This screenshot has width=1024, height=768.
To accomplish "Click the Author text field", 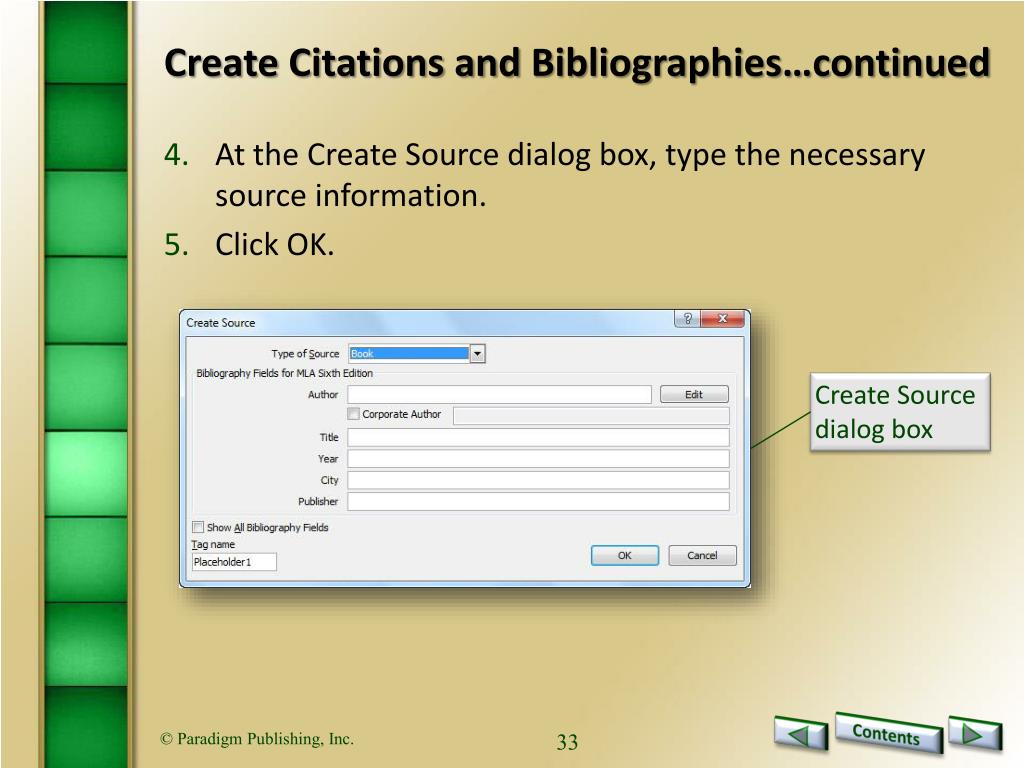I will tap(499, 394).
